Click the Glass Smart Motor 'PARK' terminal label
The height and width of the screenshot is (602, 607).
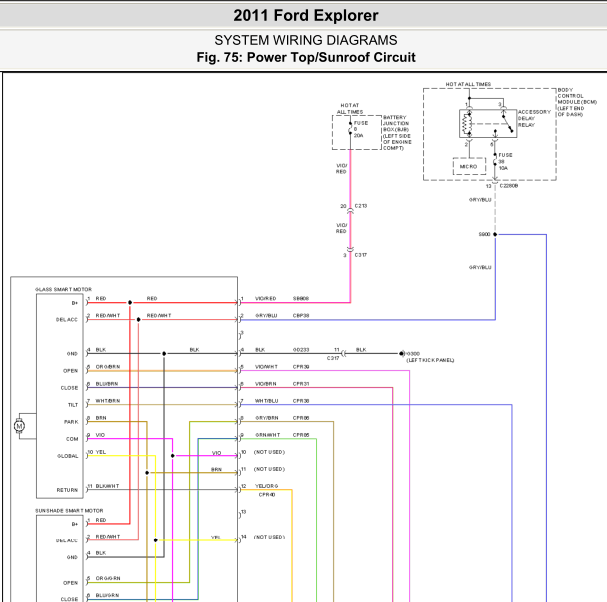pyautogui.click(x=71, y=422)
